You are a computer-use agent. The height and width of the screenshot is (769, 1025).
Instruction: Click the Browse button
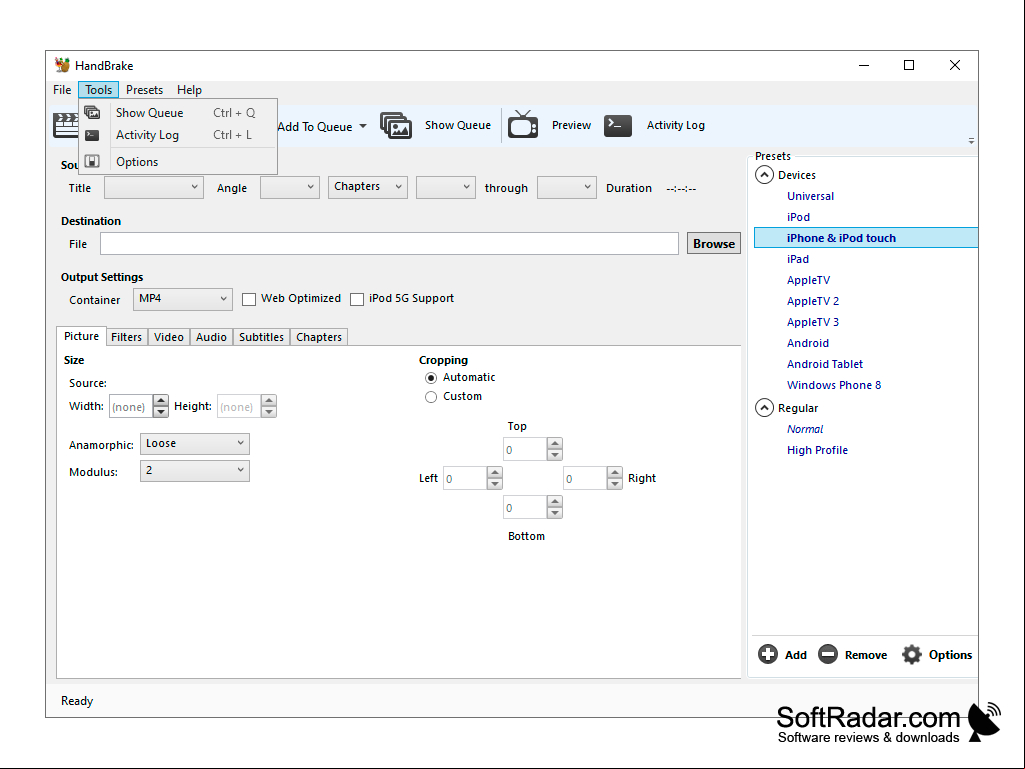tap(714, 243)
